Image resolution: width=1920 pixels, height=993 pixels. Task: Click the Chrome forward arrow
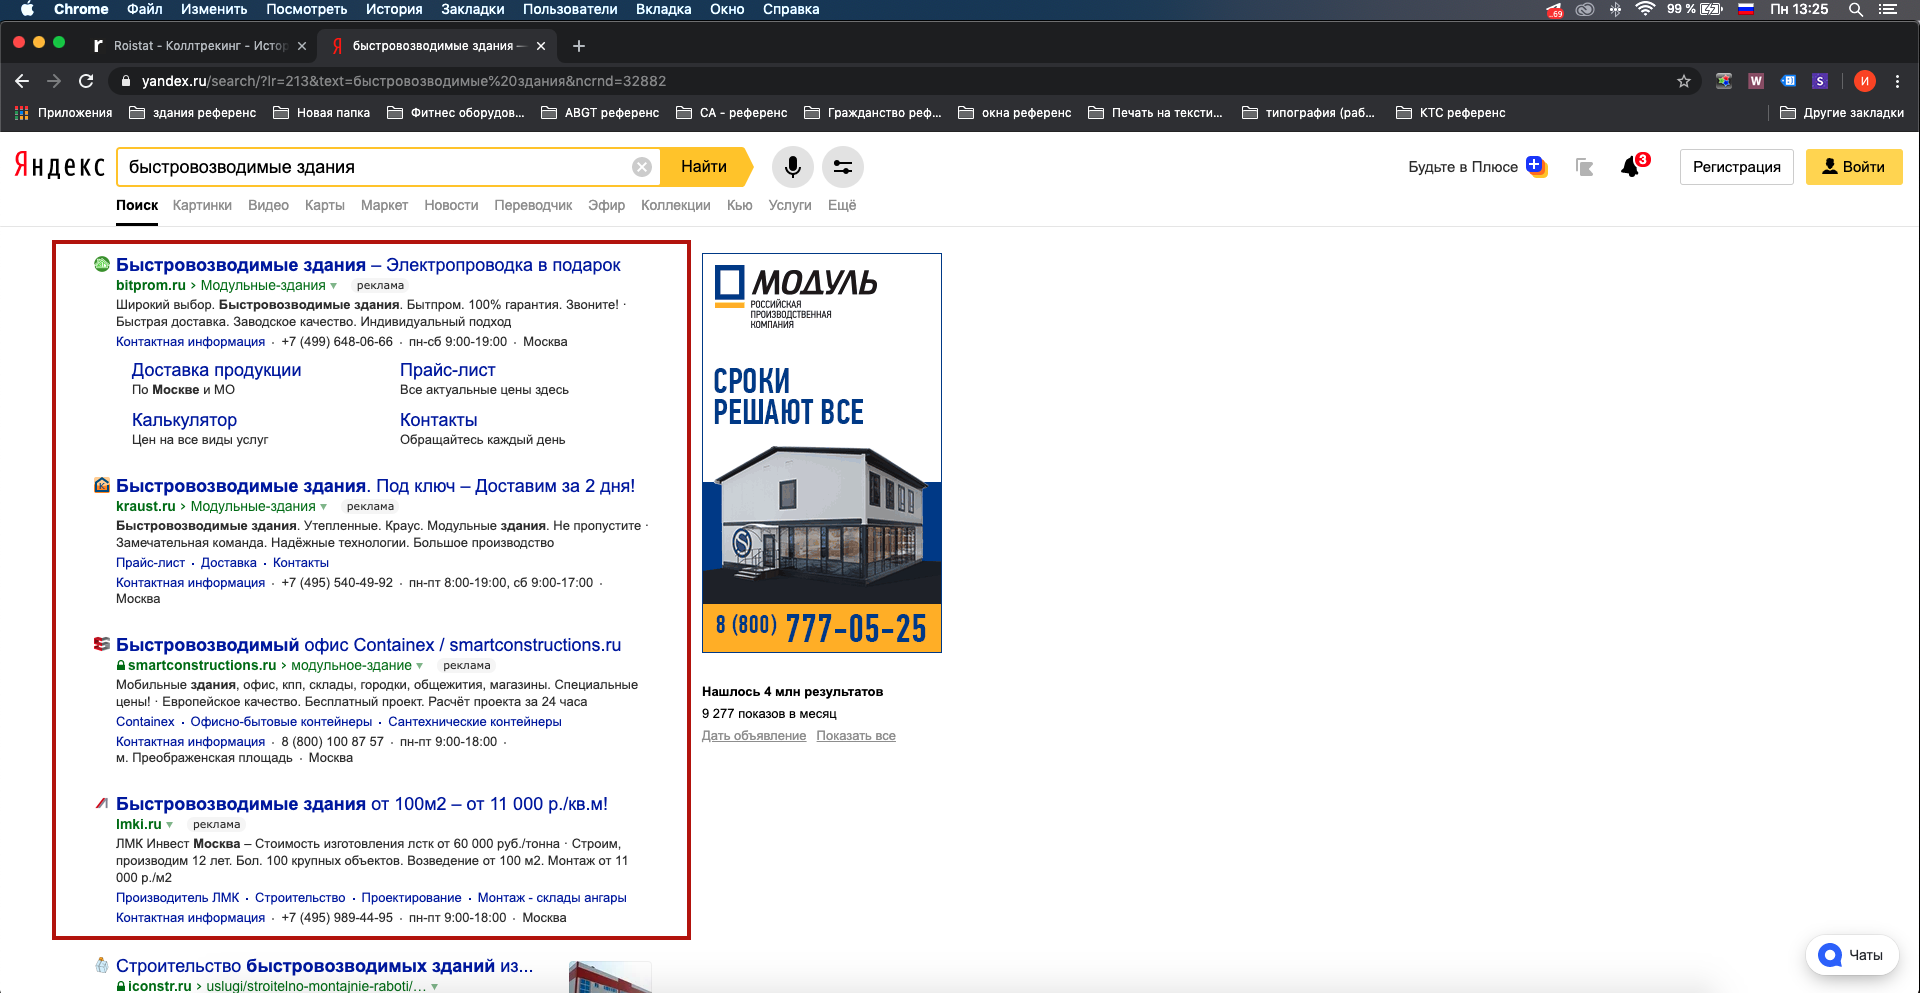pyautogui.click(x=54, y=81)
